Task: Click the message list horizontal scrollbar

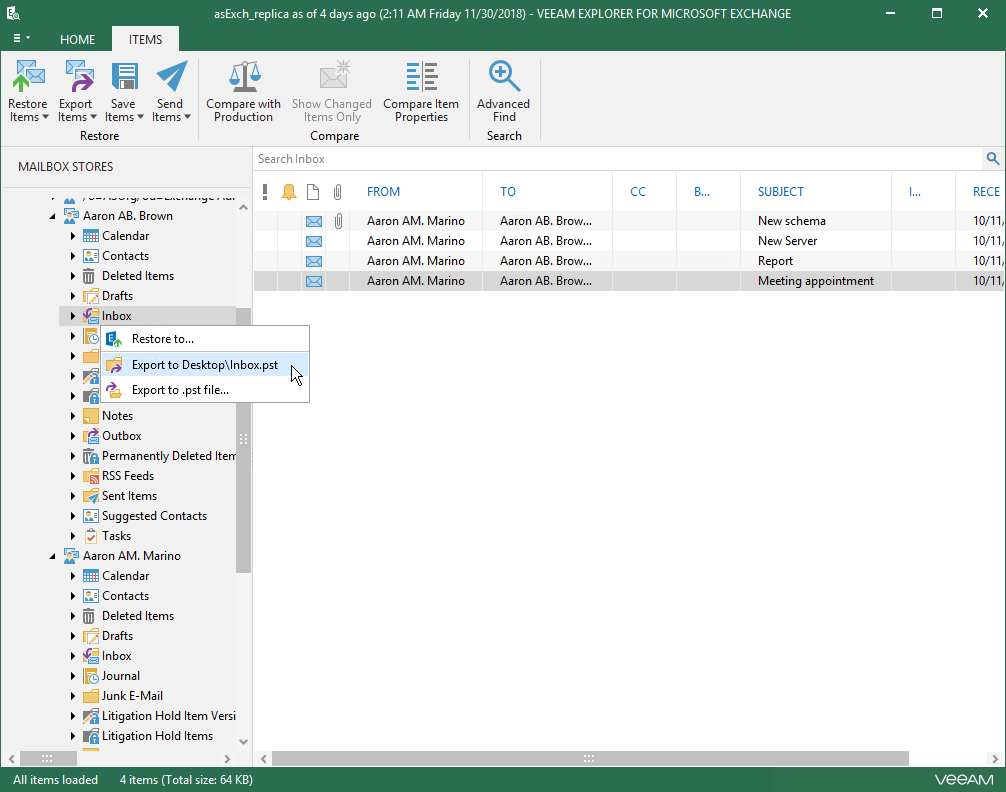Action: coord(590,759)
